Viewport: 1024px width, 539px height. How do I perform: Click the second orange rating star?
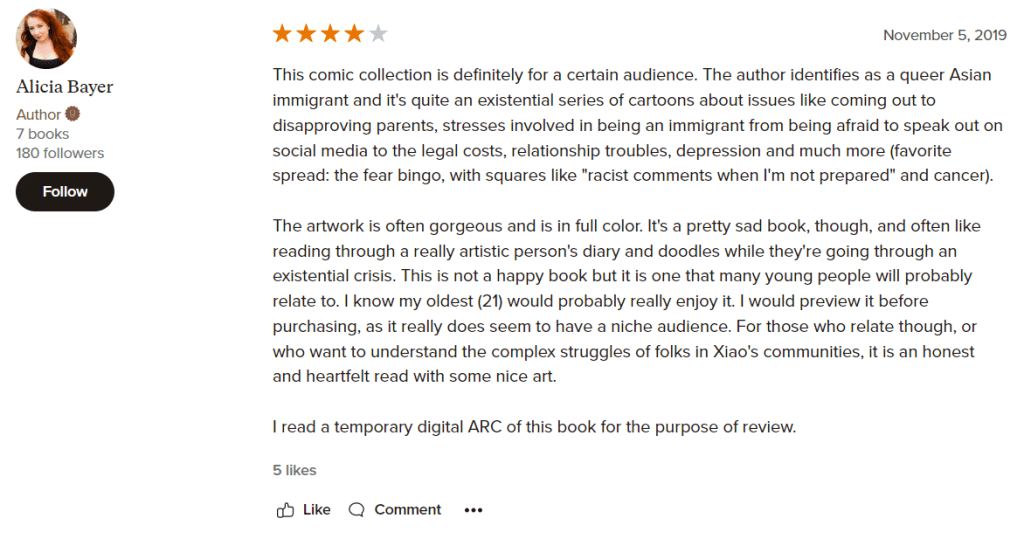(x=306, y=34)
